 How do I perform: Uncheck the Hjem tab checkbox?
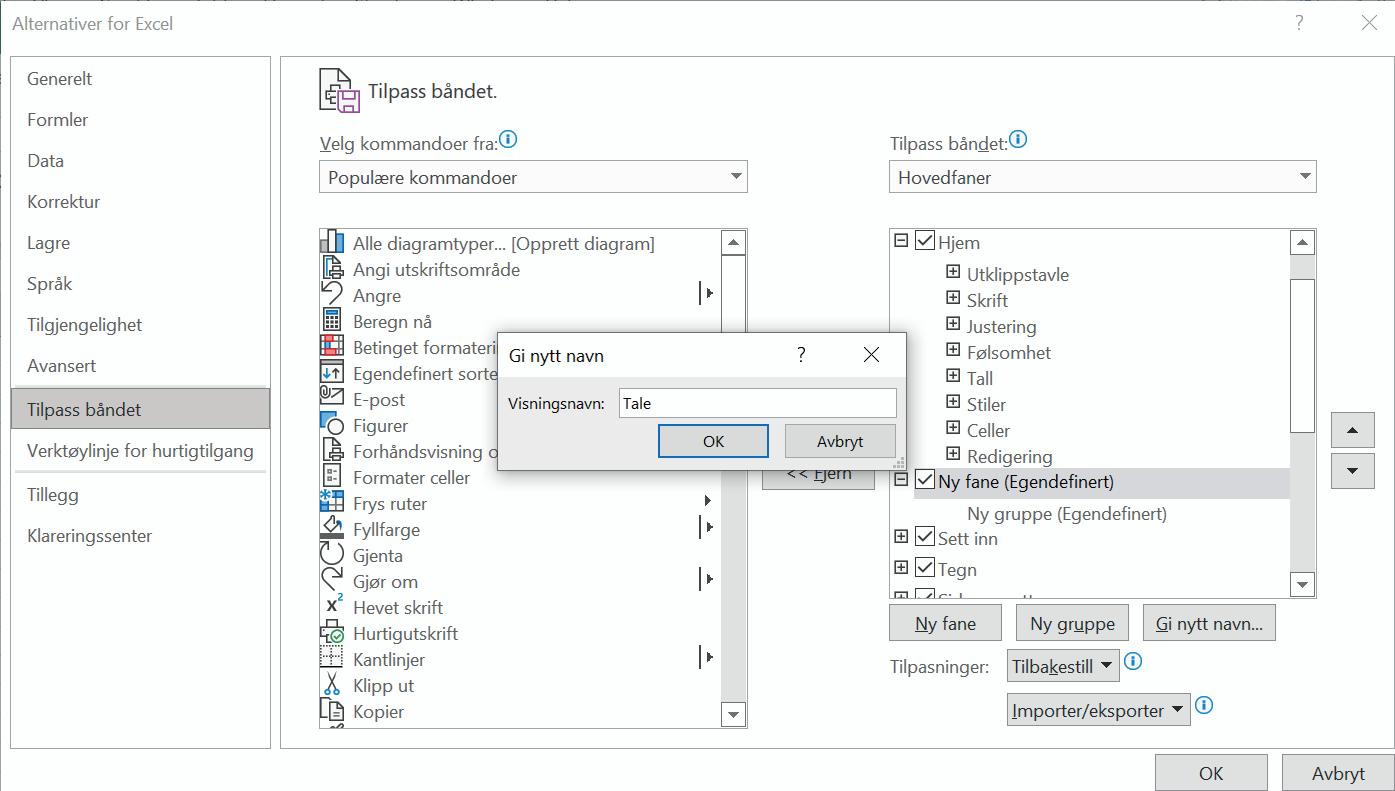(x=925, y=241)
